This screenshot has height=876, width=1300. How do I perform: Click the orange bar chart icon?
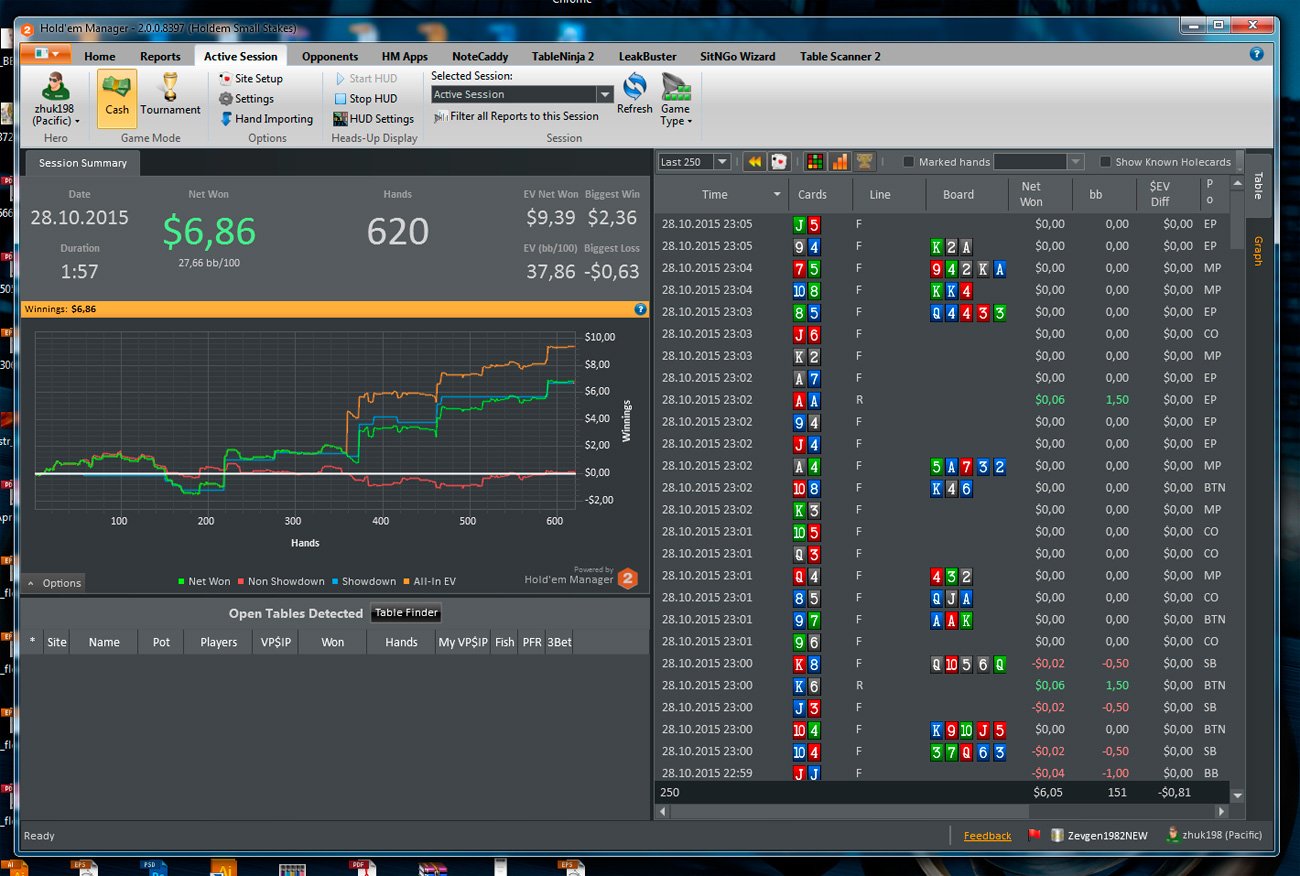(840, 162)
